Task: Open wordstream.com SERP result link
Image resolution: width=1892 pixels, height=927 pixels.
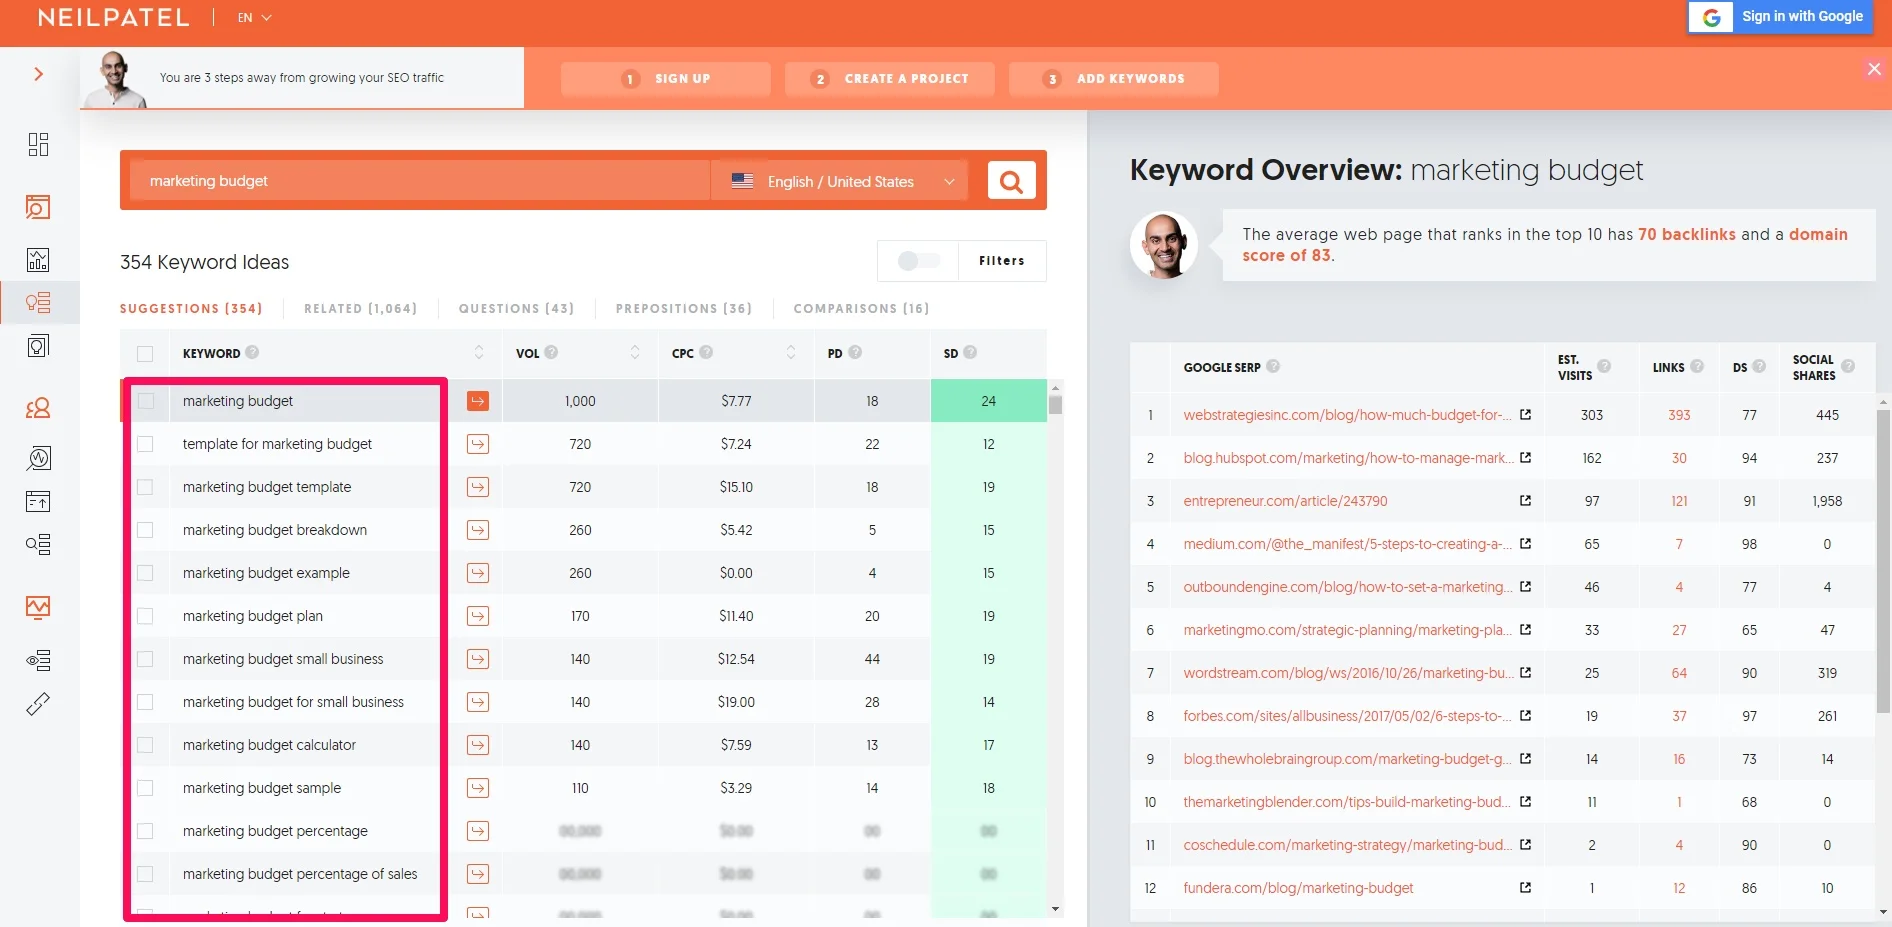Action: [x=1347, y=673]
